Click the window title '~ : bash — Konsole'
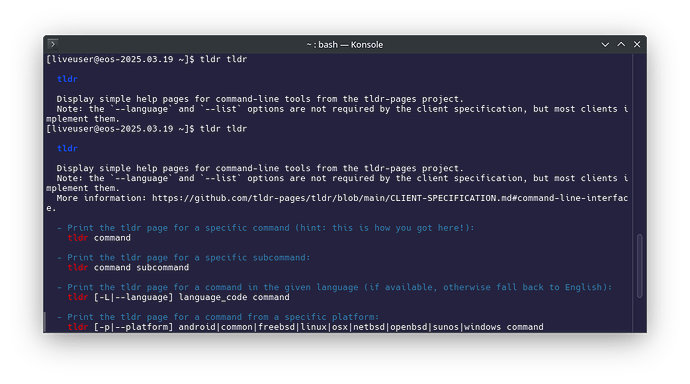 tap(345, 44)
